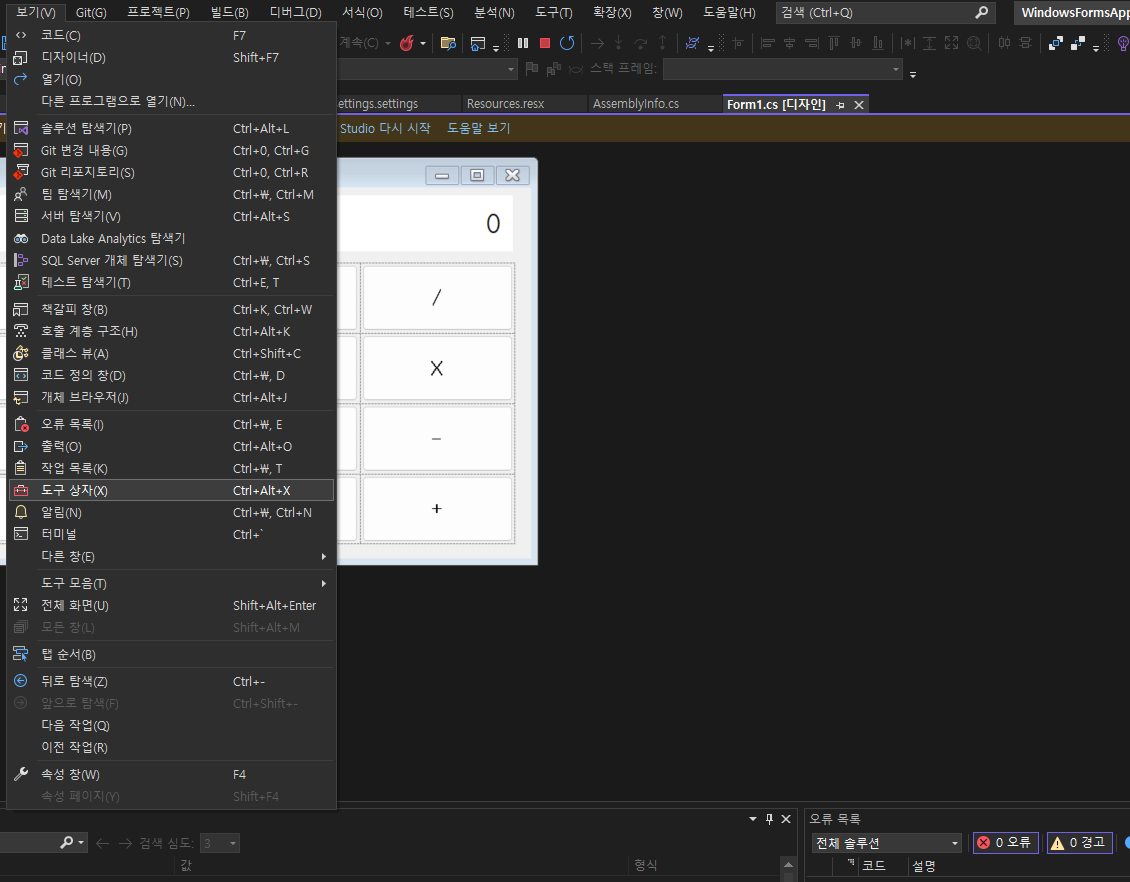1130x882 pixels.
Task: Click the 설명 column header
Action: (923, 866)
